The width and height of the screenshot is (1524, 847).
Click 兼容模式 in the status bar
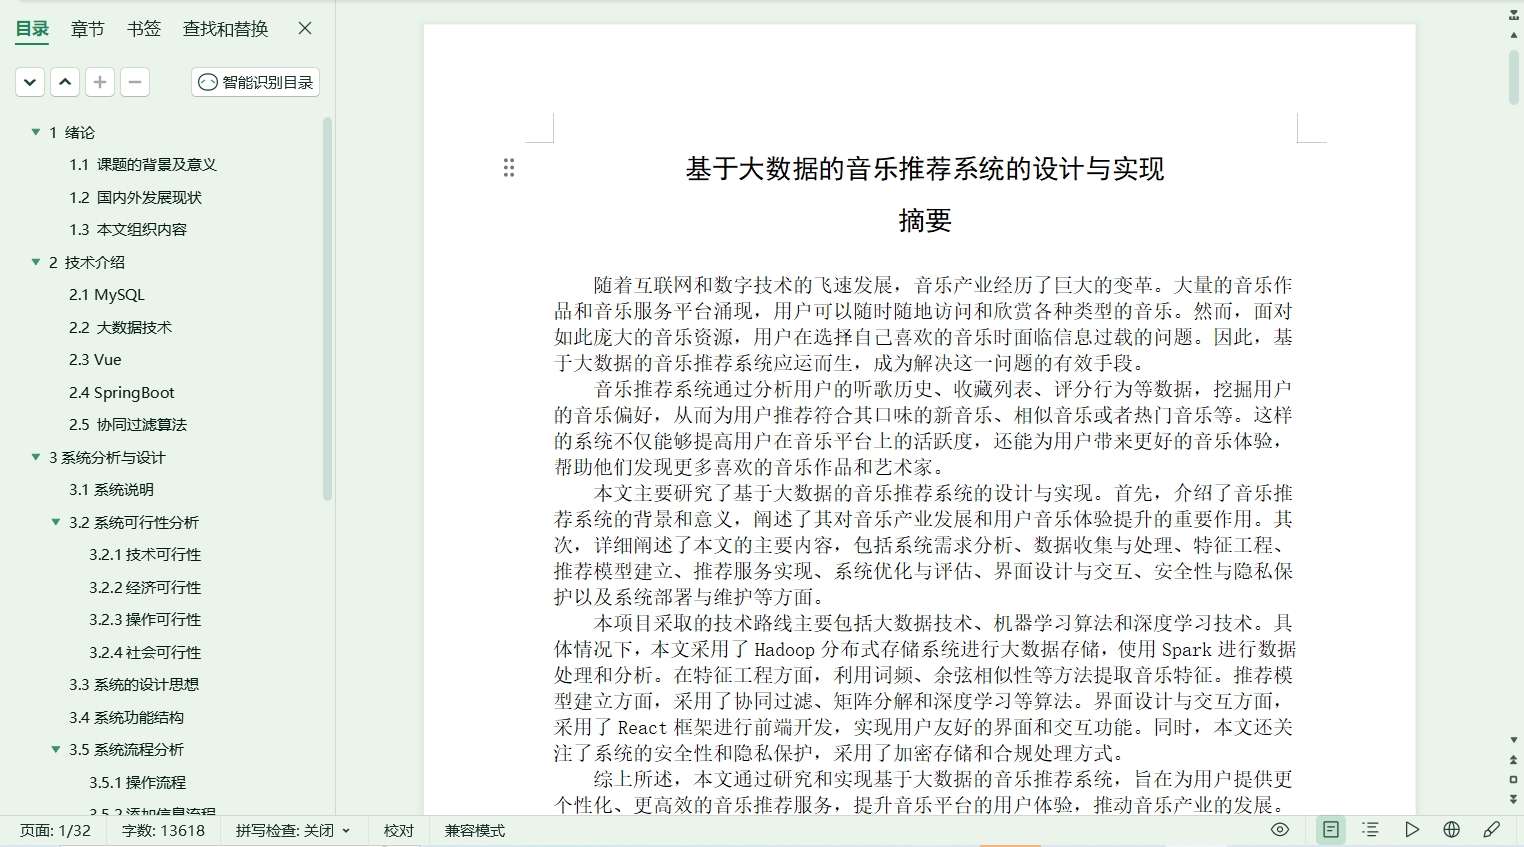click(475, 831)
